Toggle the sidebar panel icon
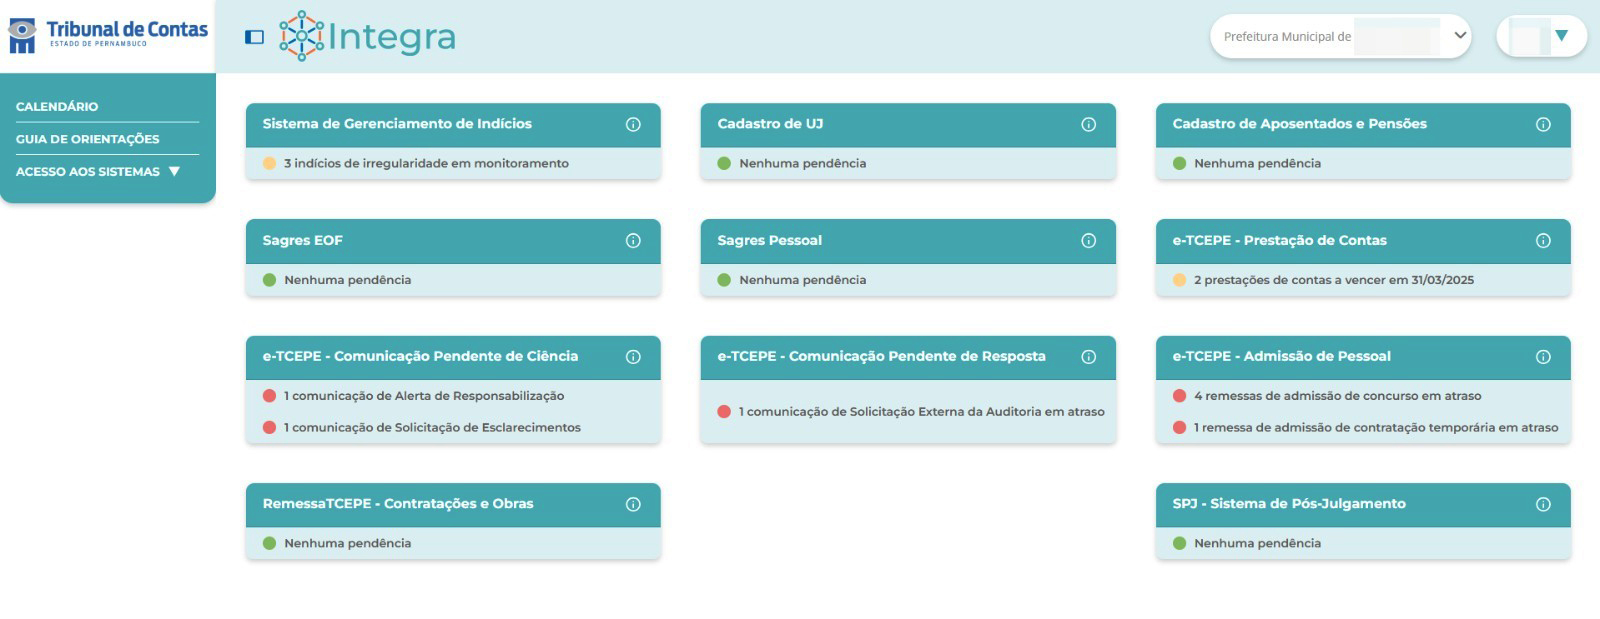The height and width of the screenshot is (619, 1600). coord(254,37)
